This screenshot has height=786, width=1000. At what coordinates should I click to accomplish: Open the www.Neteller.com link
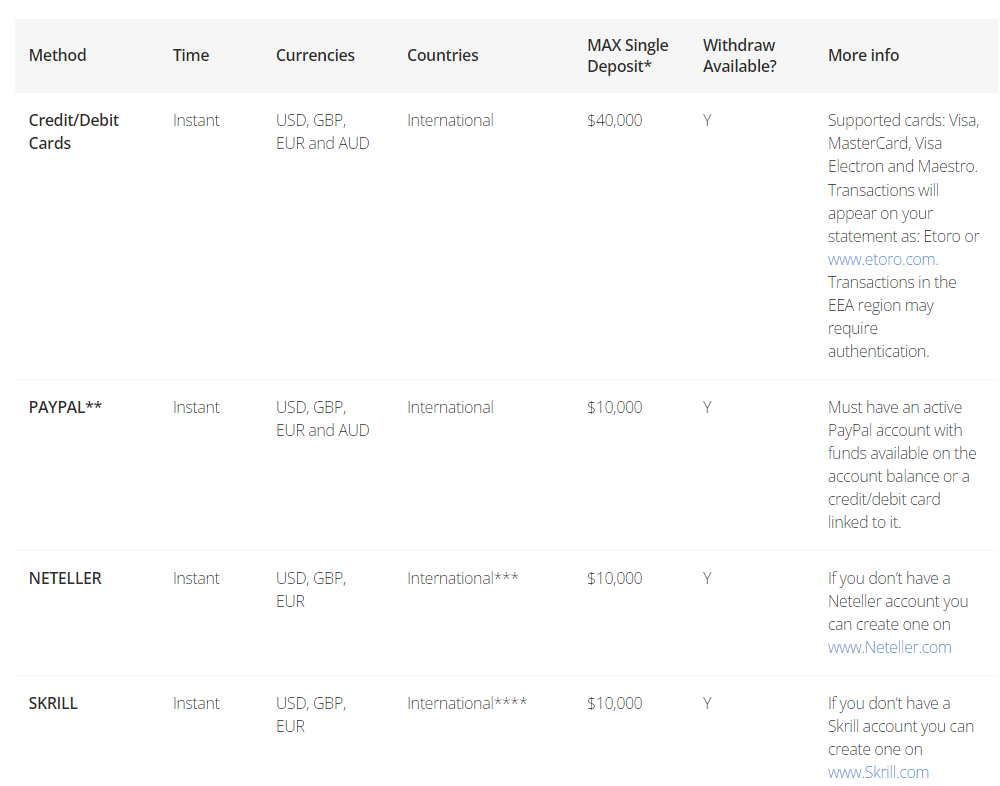pyautogui.click(x=889, y=648)
